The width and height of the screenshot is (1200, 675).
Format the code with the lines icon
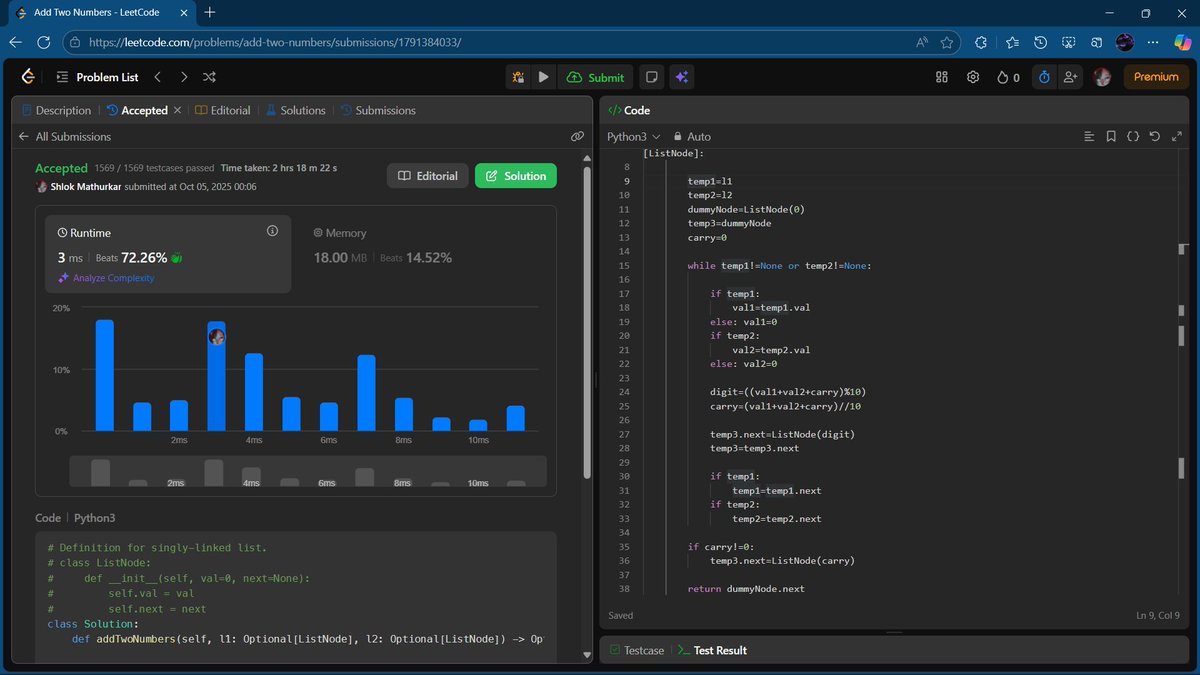tap(1090, 136)
